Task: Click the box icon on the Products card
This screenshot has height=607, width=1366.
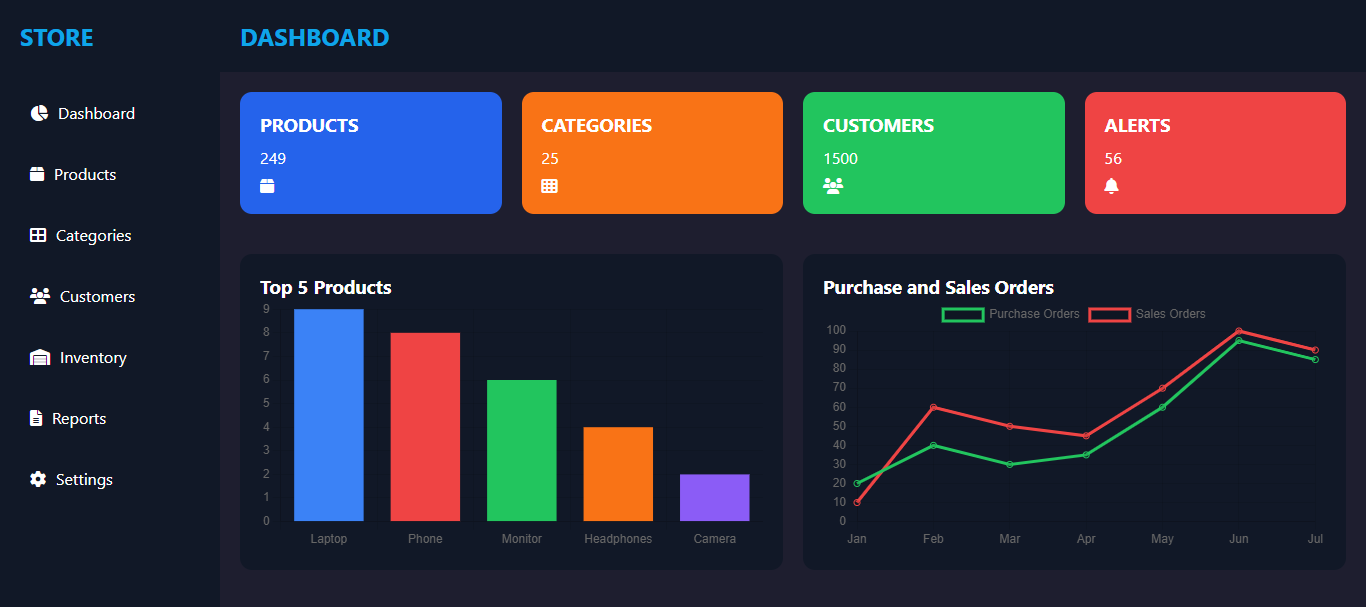Action: 267,185
